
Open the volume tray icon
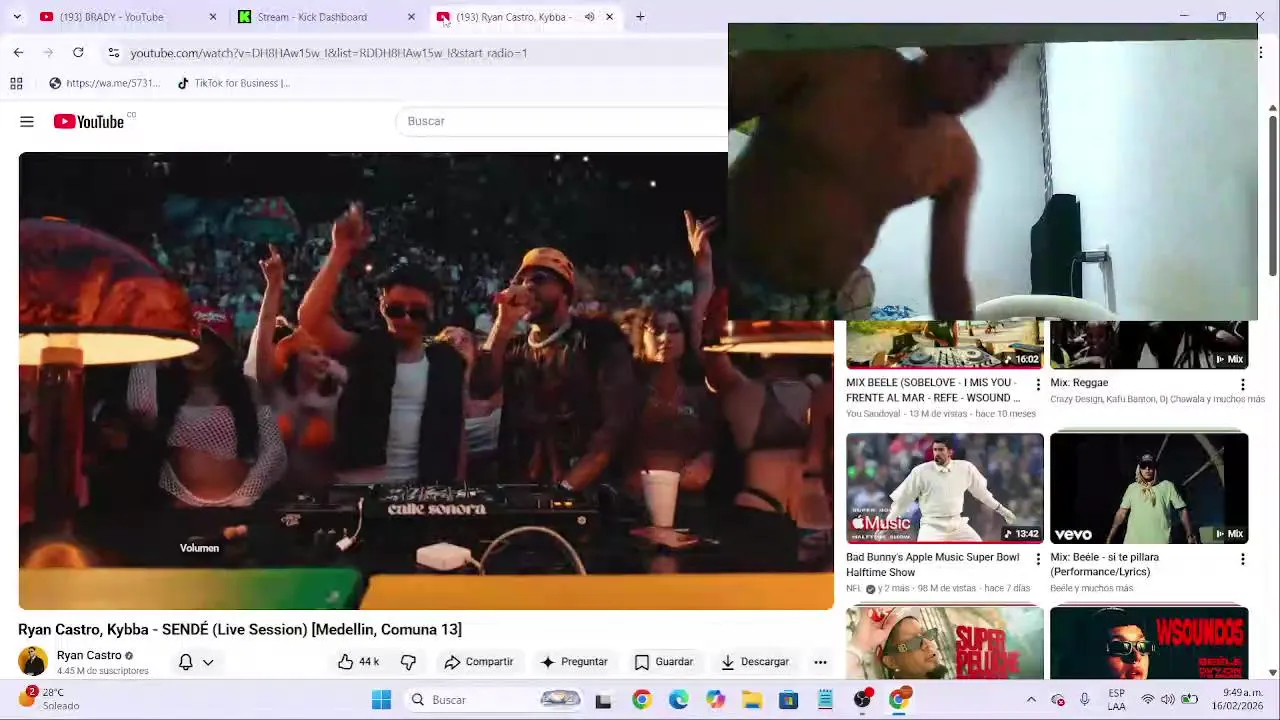tap(1168, 700)
